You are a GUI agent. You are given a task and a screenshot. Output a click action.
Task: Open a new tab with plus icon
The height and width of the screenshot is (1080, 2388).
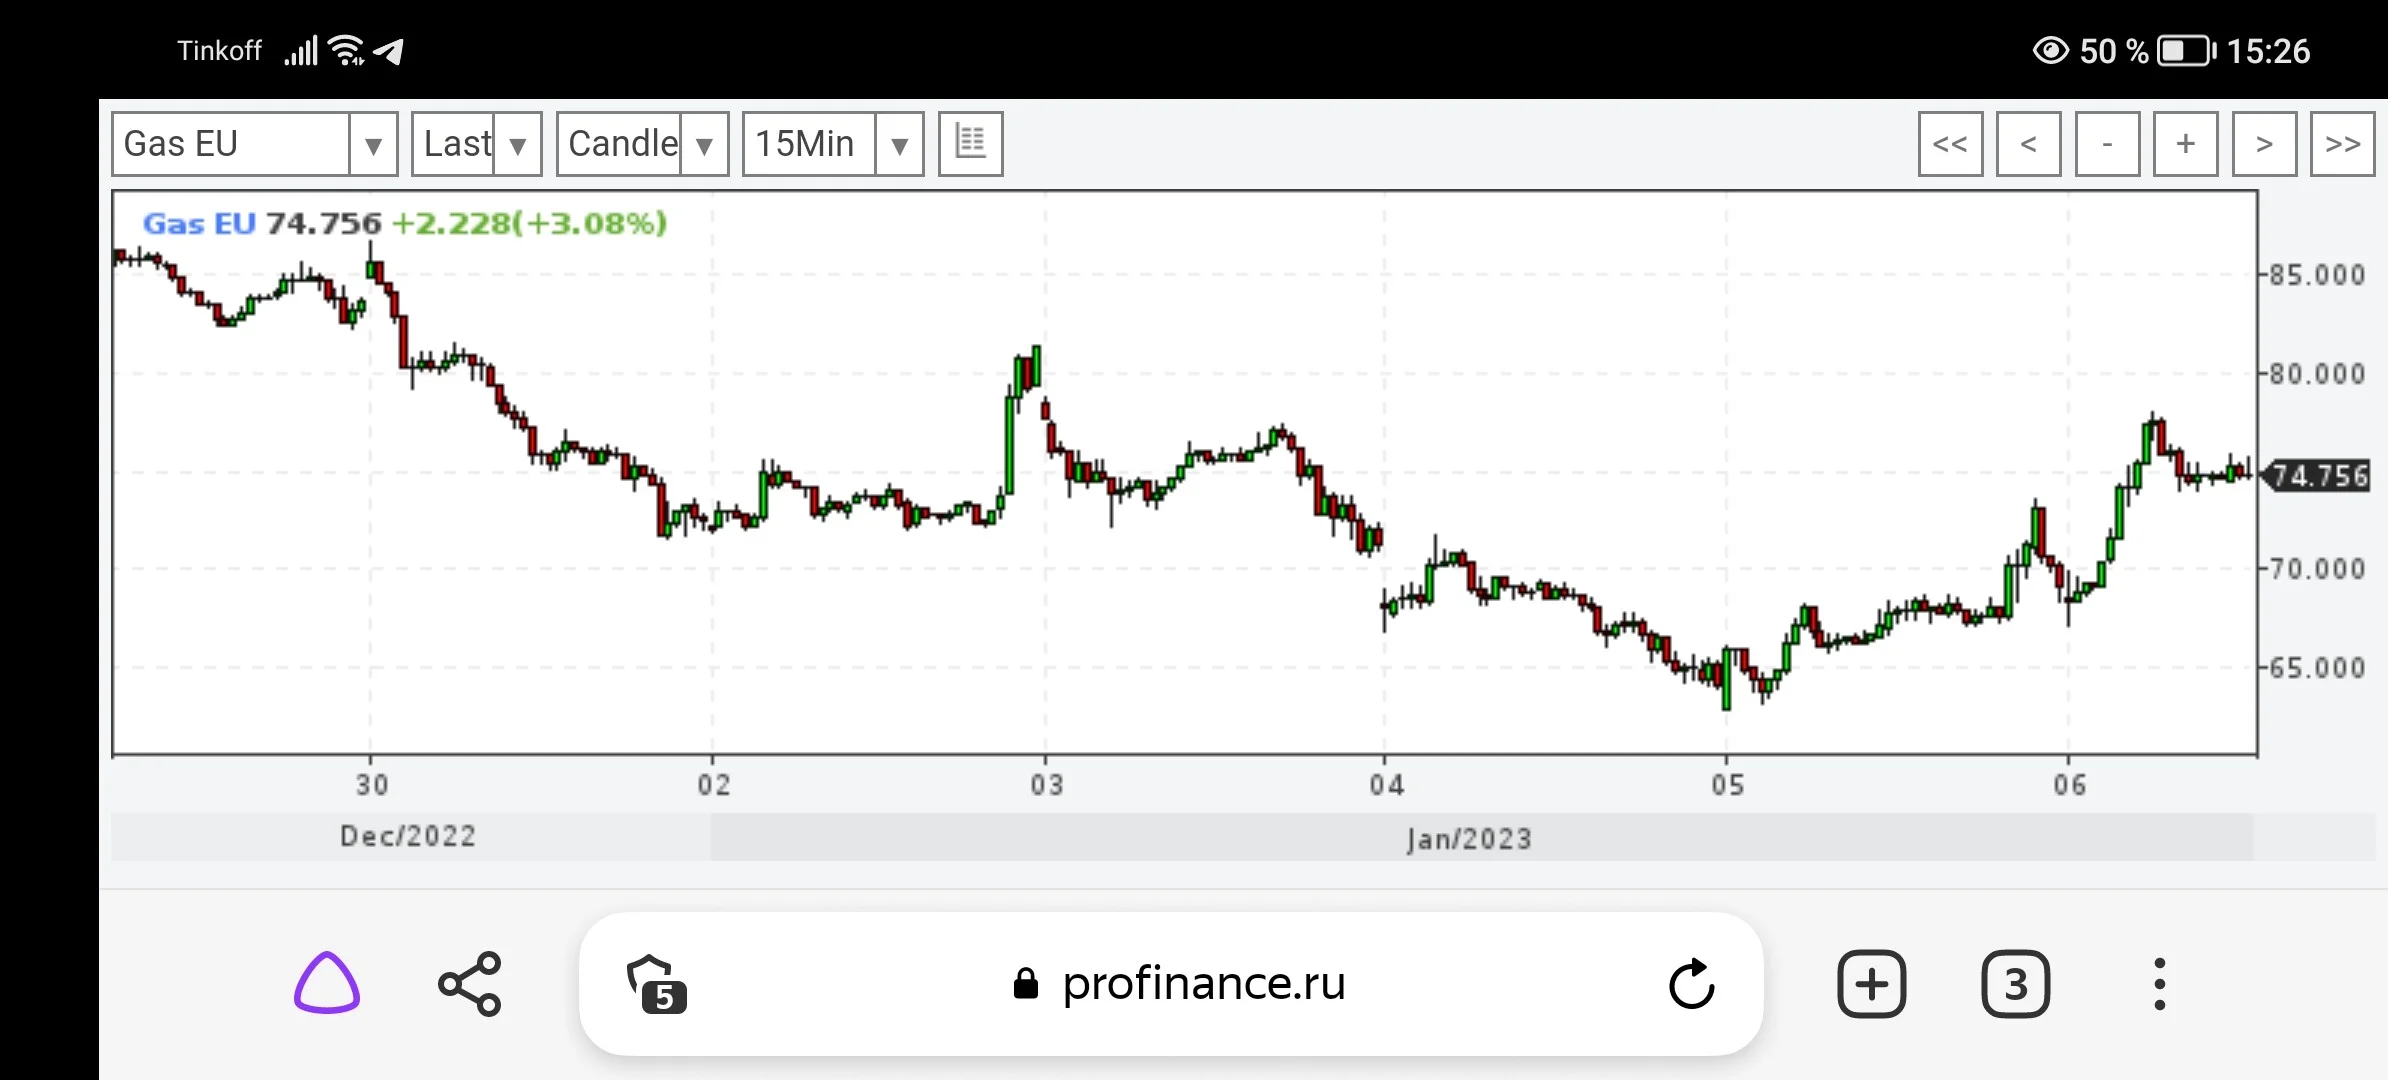pyautogui.click(x=1871, y=984)
